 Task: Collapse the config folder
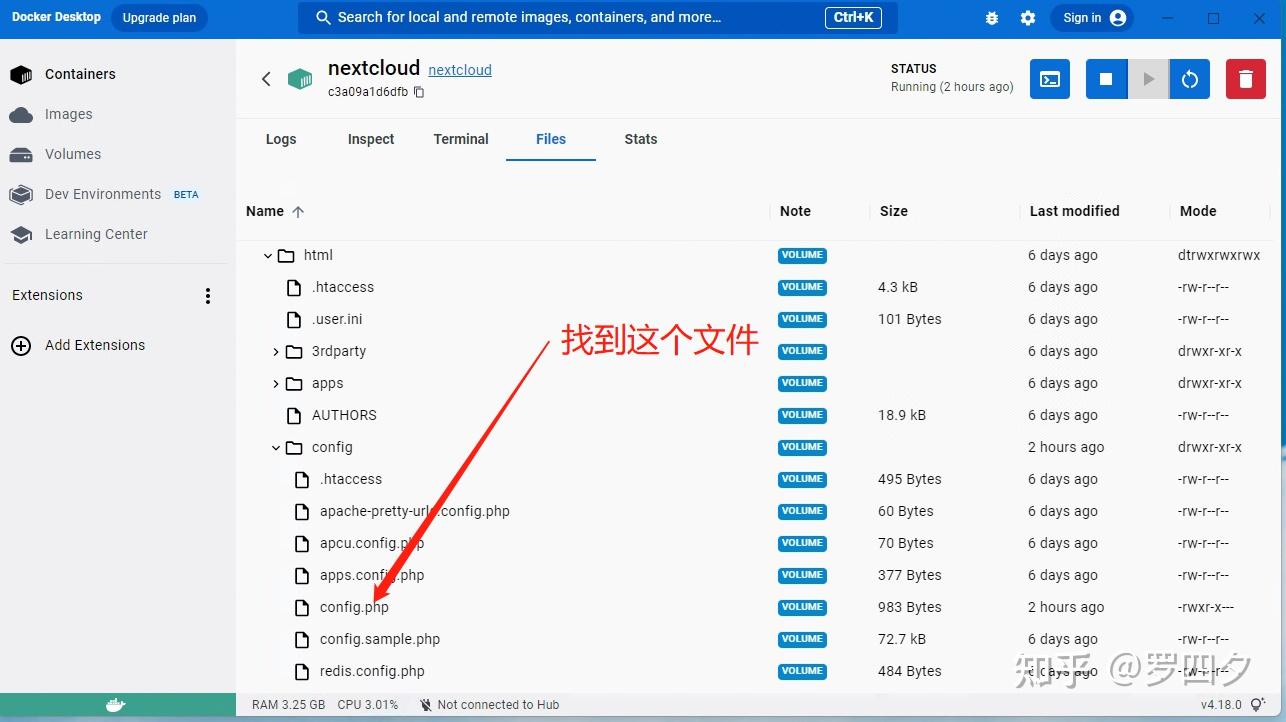pos(276,447)
